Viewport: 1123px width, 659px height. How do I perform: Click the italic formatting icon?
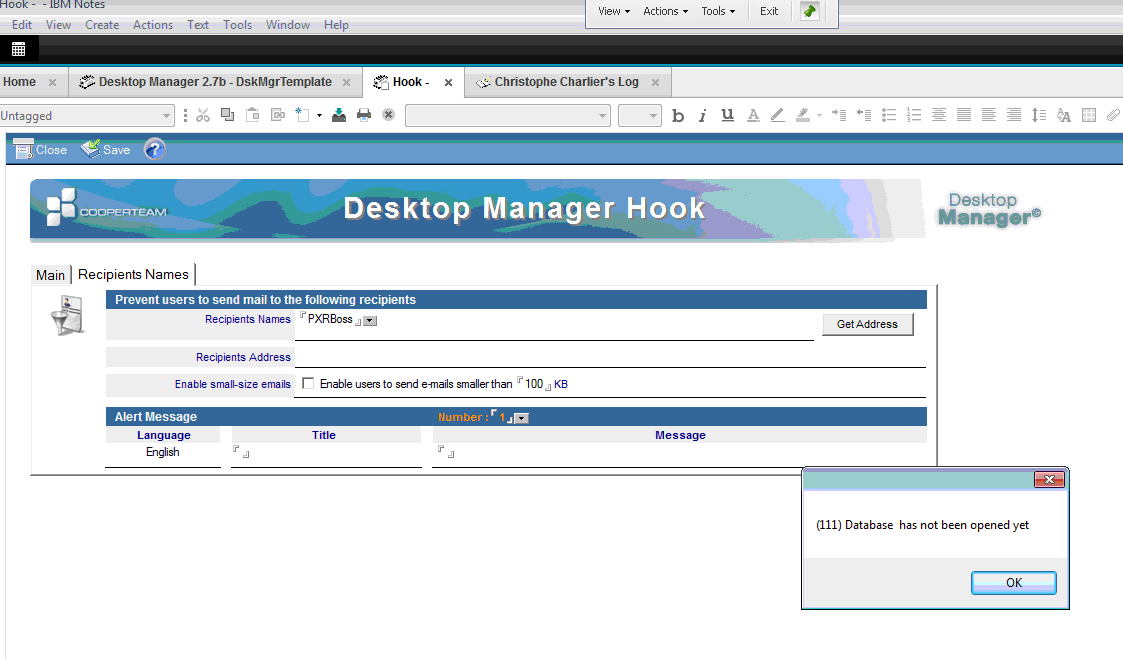click(702, 116)
